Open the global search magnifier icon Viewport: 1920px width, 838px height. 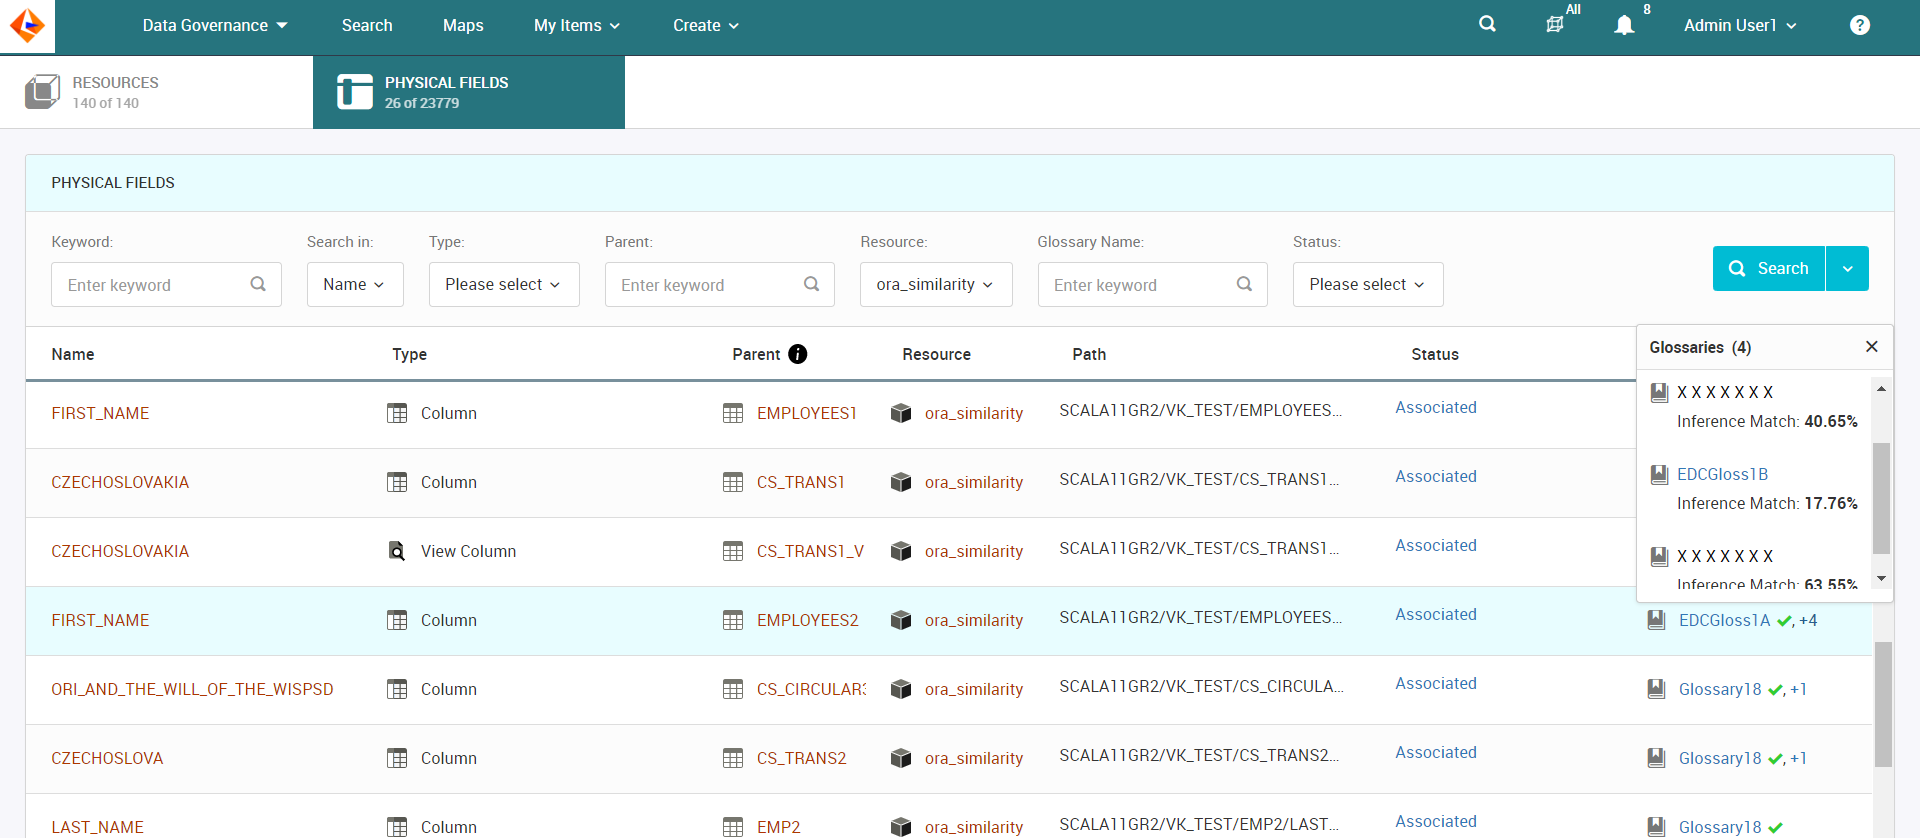(1487, 24)
